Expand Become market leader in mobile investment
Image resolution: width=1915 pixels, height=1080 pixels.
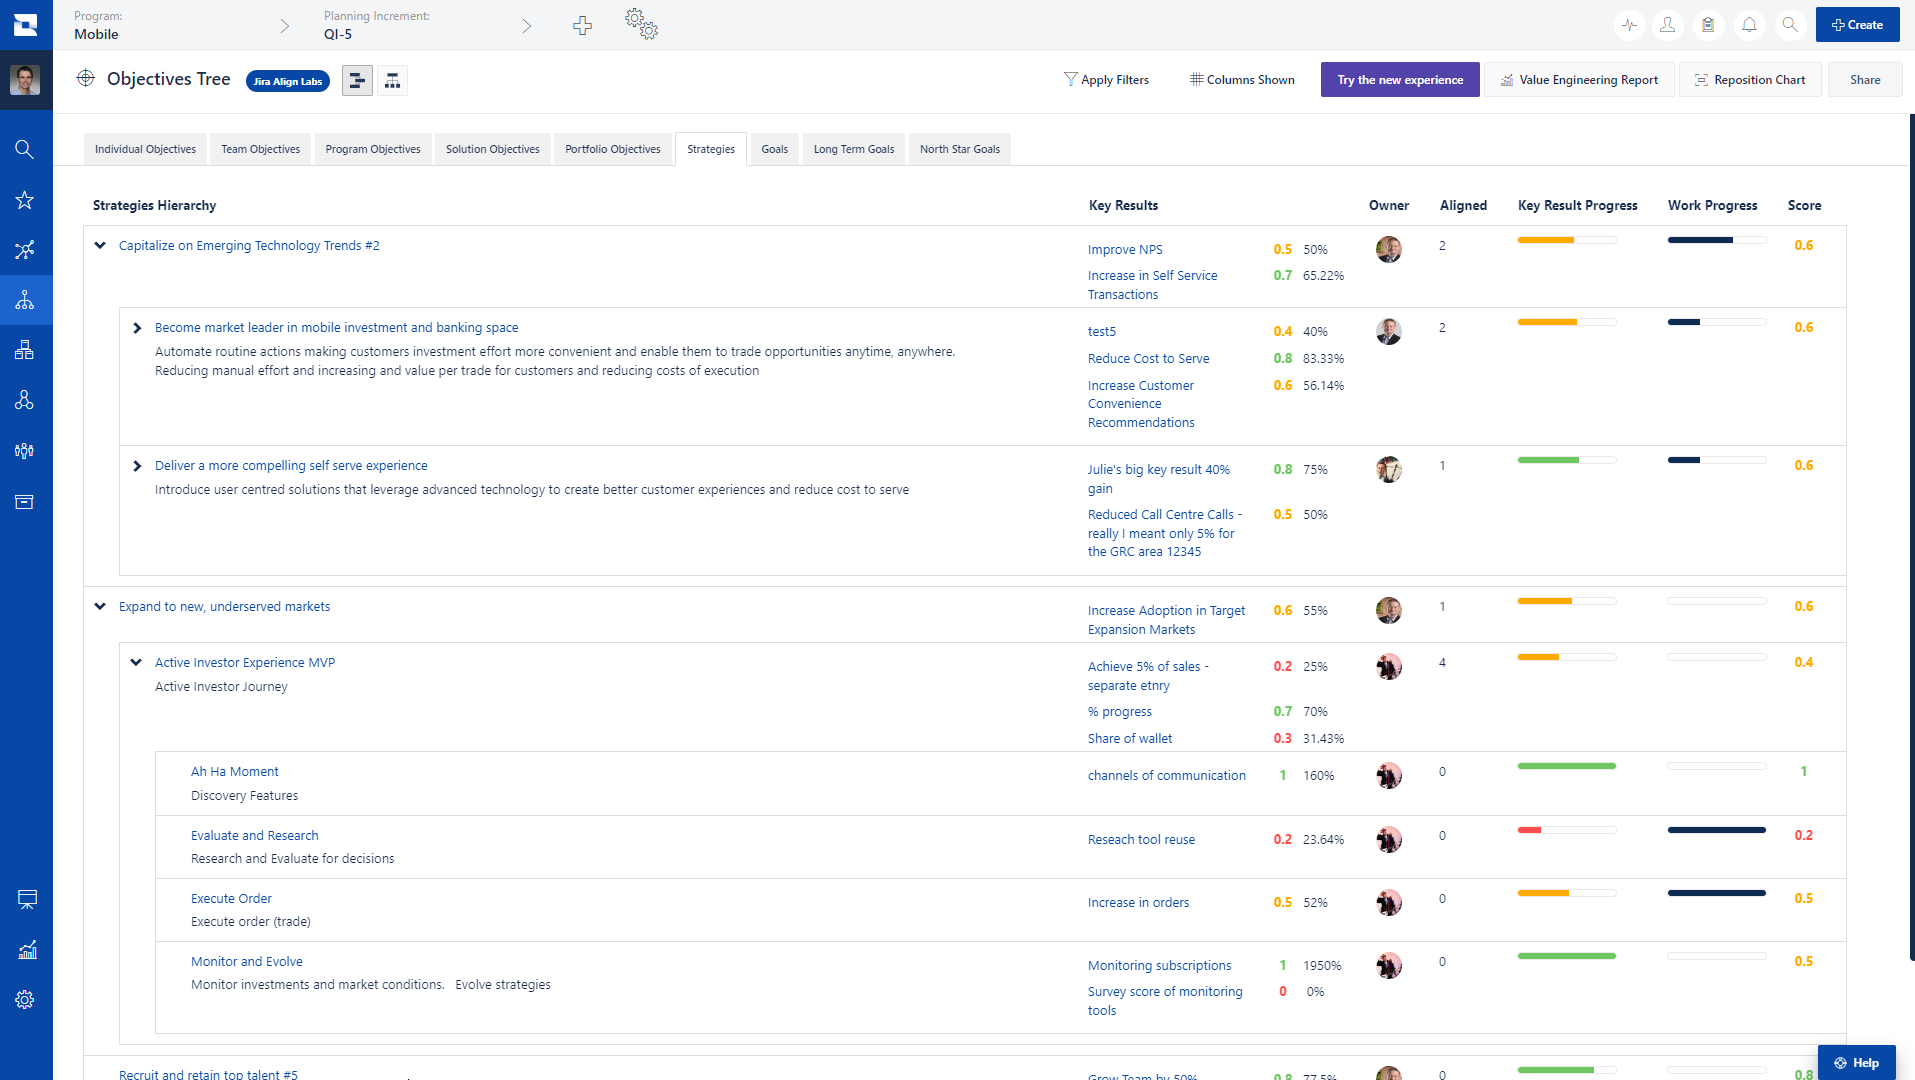(x=137, y=327)
